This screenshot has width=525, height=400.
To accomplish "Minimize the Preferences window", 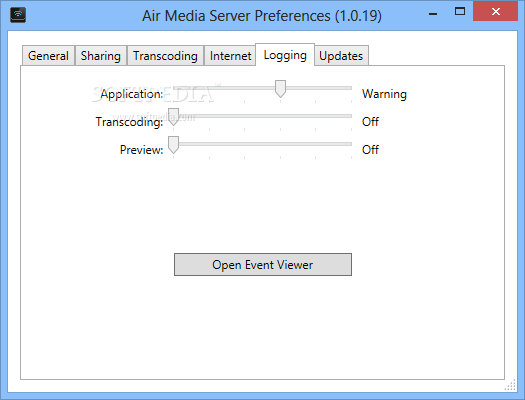I will point(433,14).
